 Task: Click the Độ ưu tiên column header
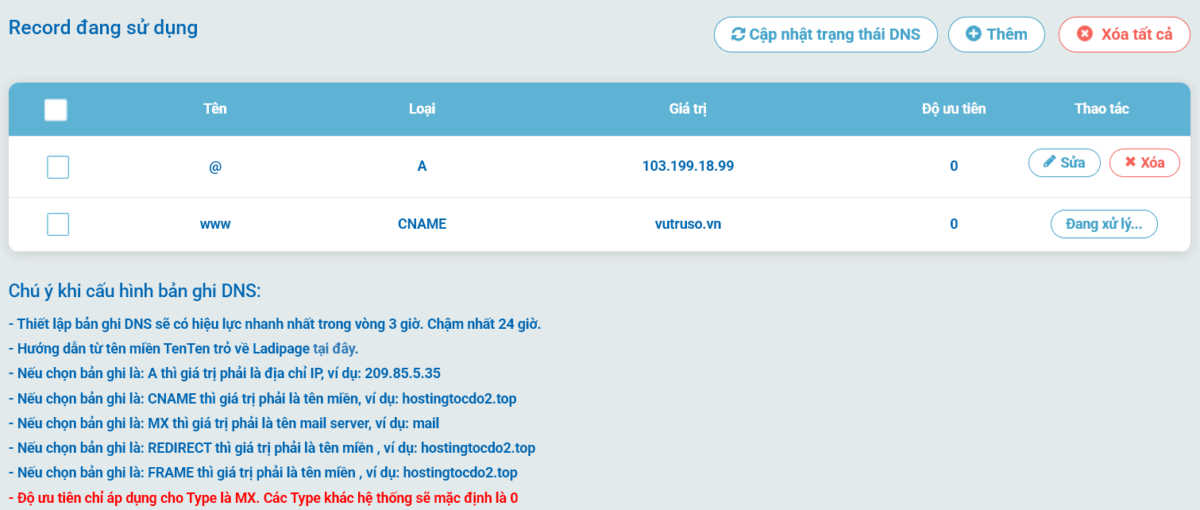953,109
